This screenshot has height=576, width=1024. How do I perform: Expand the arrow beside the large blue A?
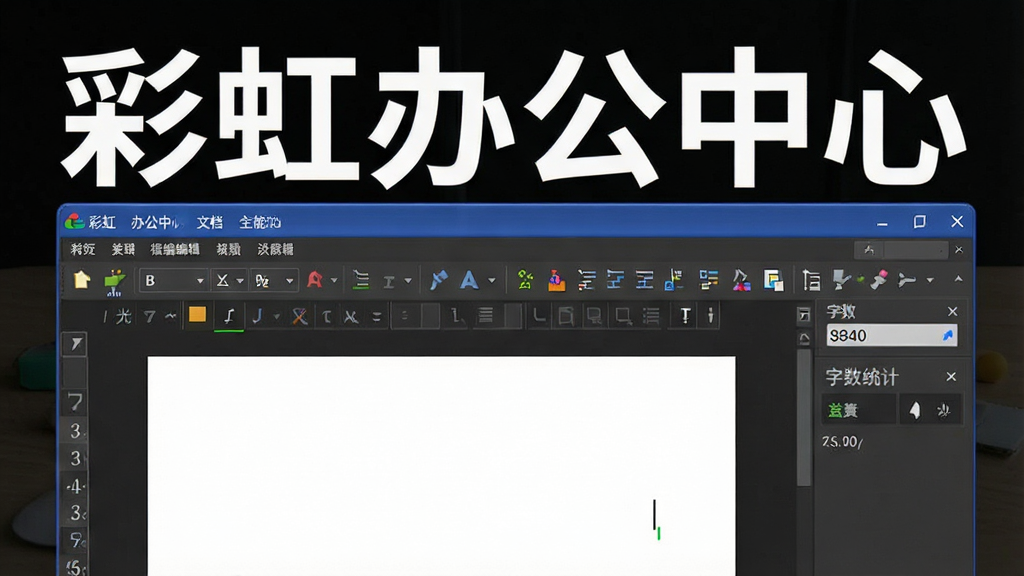(x=492, y=281)
